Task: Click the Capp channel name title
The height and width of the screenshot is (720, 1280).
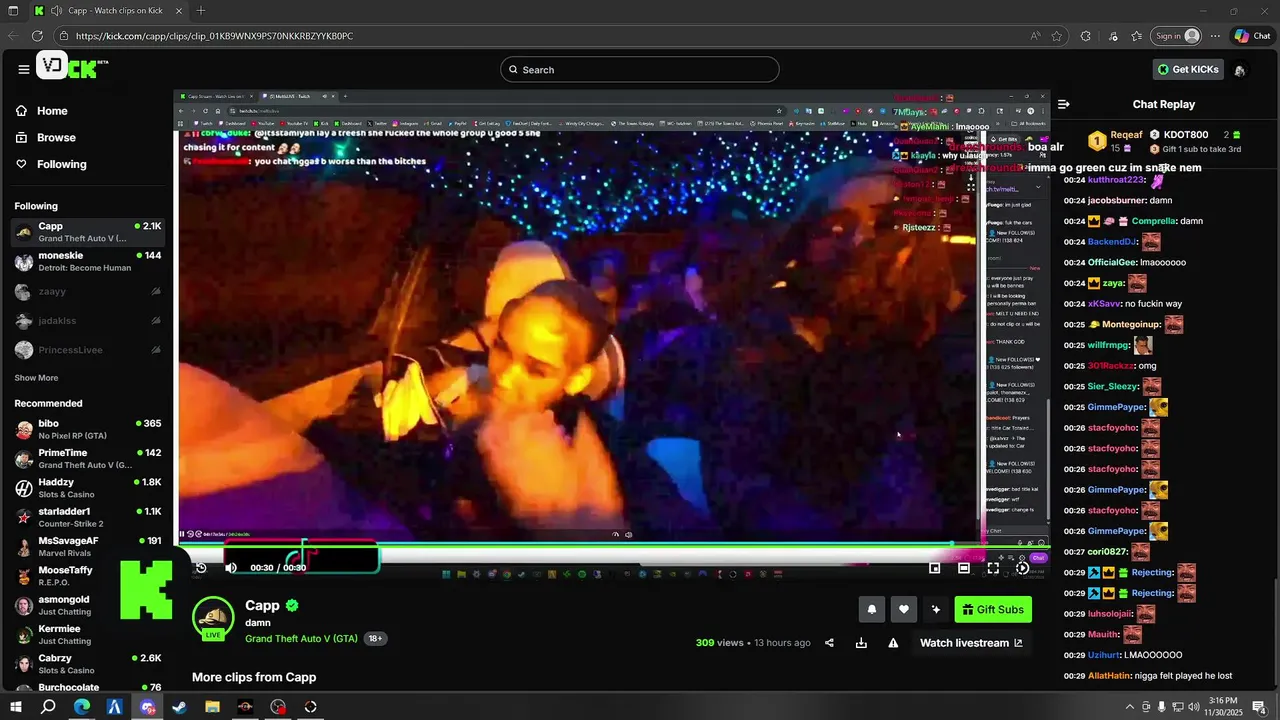Action: (262, 605)
